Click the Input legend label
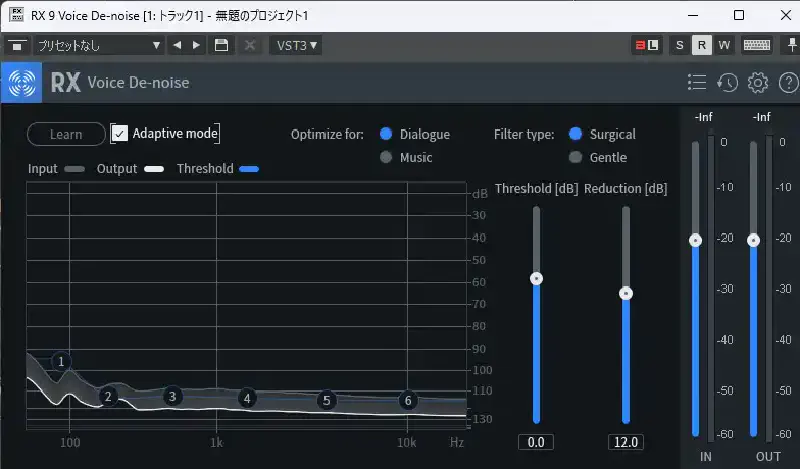Screen dimensions: 800x469 coord(43,169)
